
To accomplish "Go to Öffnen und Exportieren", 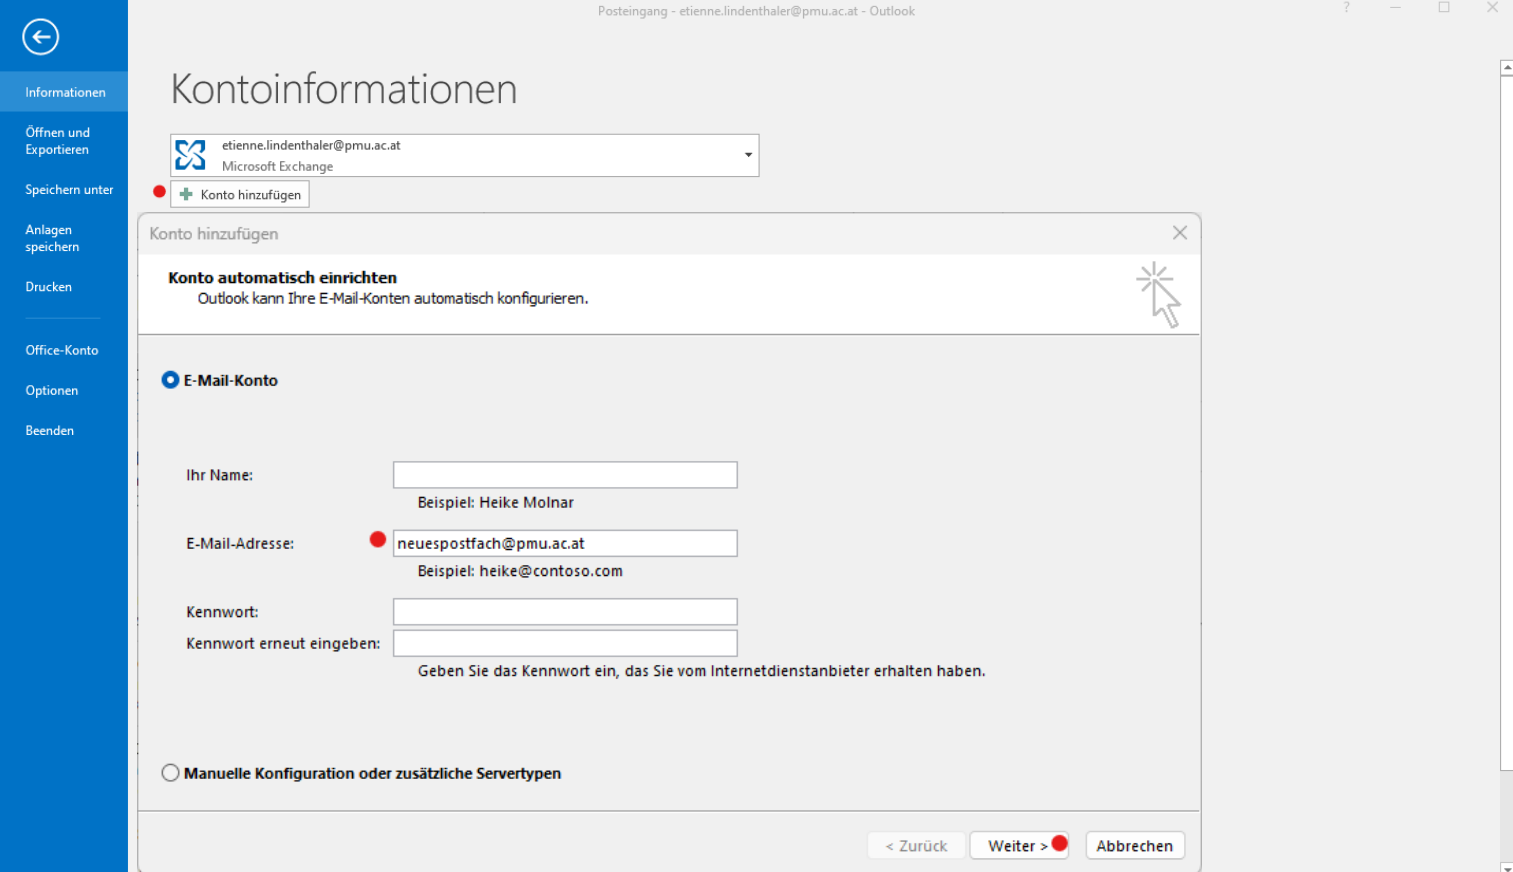I will tap(64, 141).
